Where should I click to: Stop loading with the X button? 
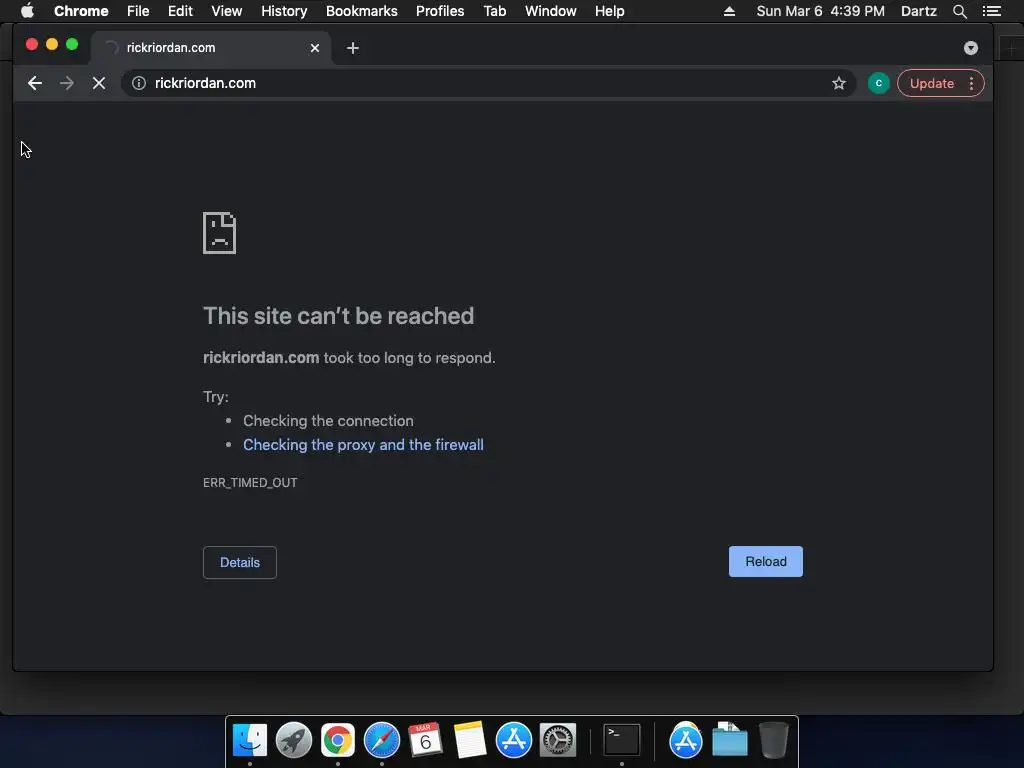(99, 83)
